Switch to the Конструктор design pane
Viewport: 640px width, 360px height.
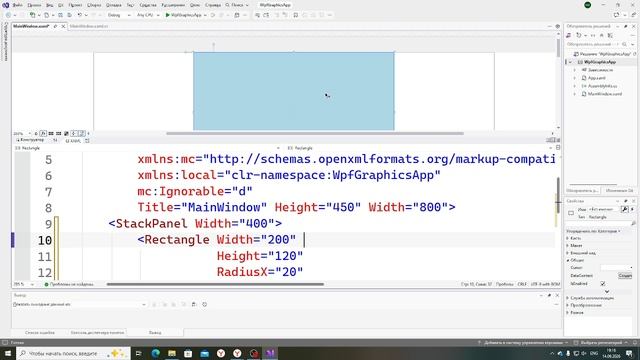coord(31,140)
